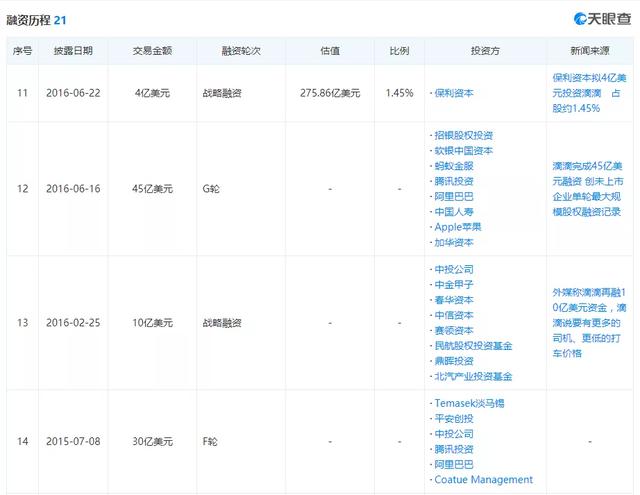Open investor link Coatue Management
The height and width of the screenshot is (495, 640).
(484, 479)
